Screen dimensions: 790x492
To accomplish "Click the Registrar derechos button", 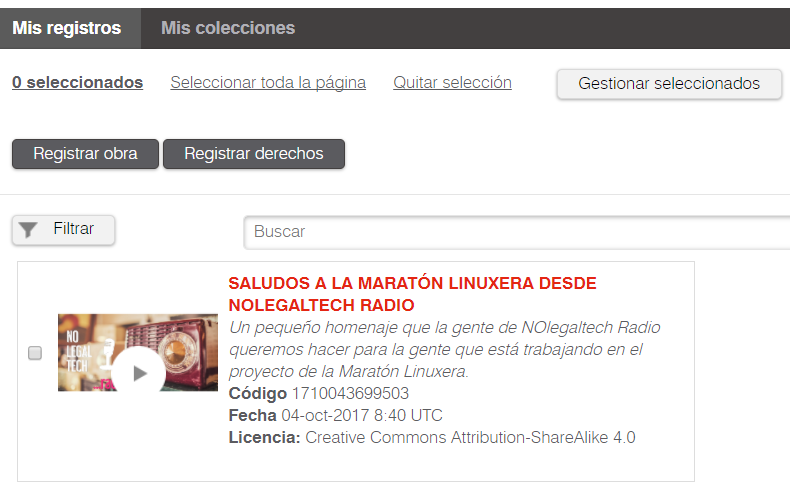I will coord(254,154).
